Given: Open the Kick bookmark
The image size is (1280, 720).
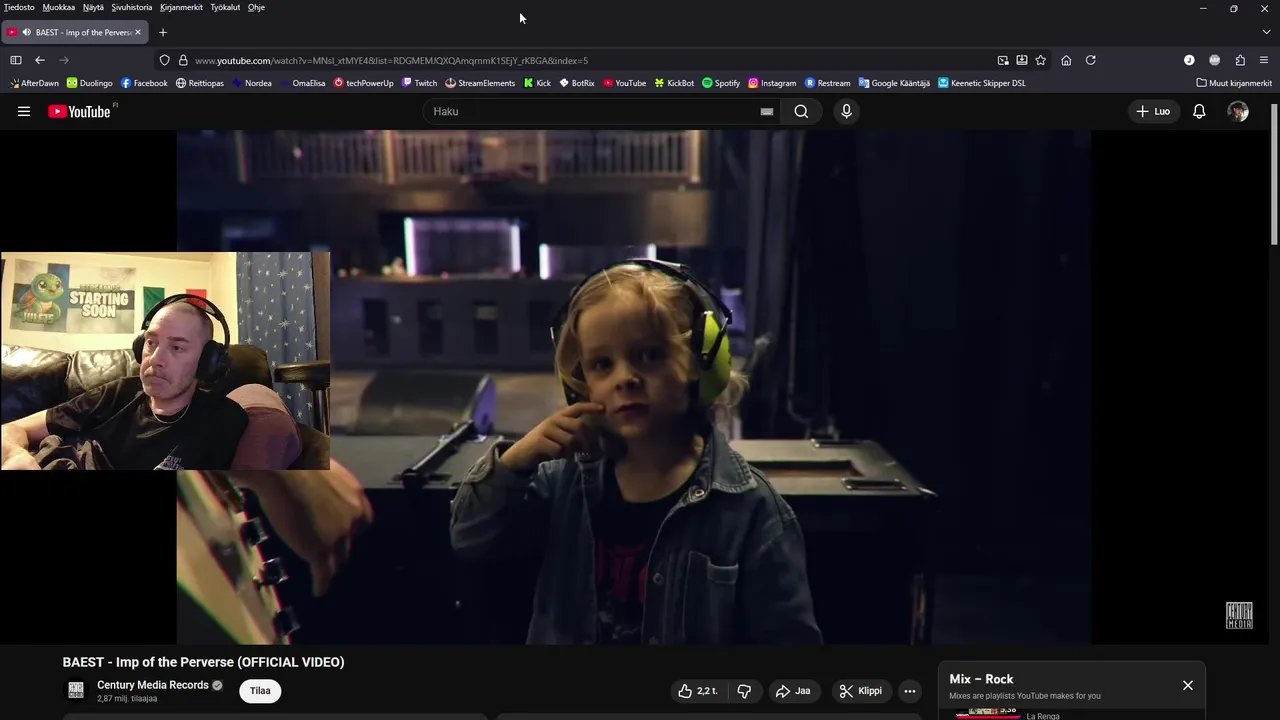Looking at the screenshot, I should pyautogui.click(x=537, y=83).
